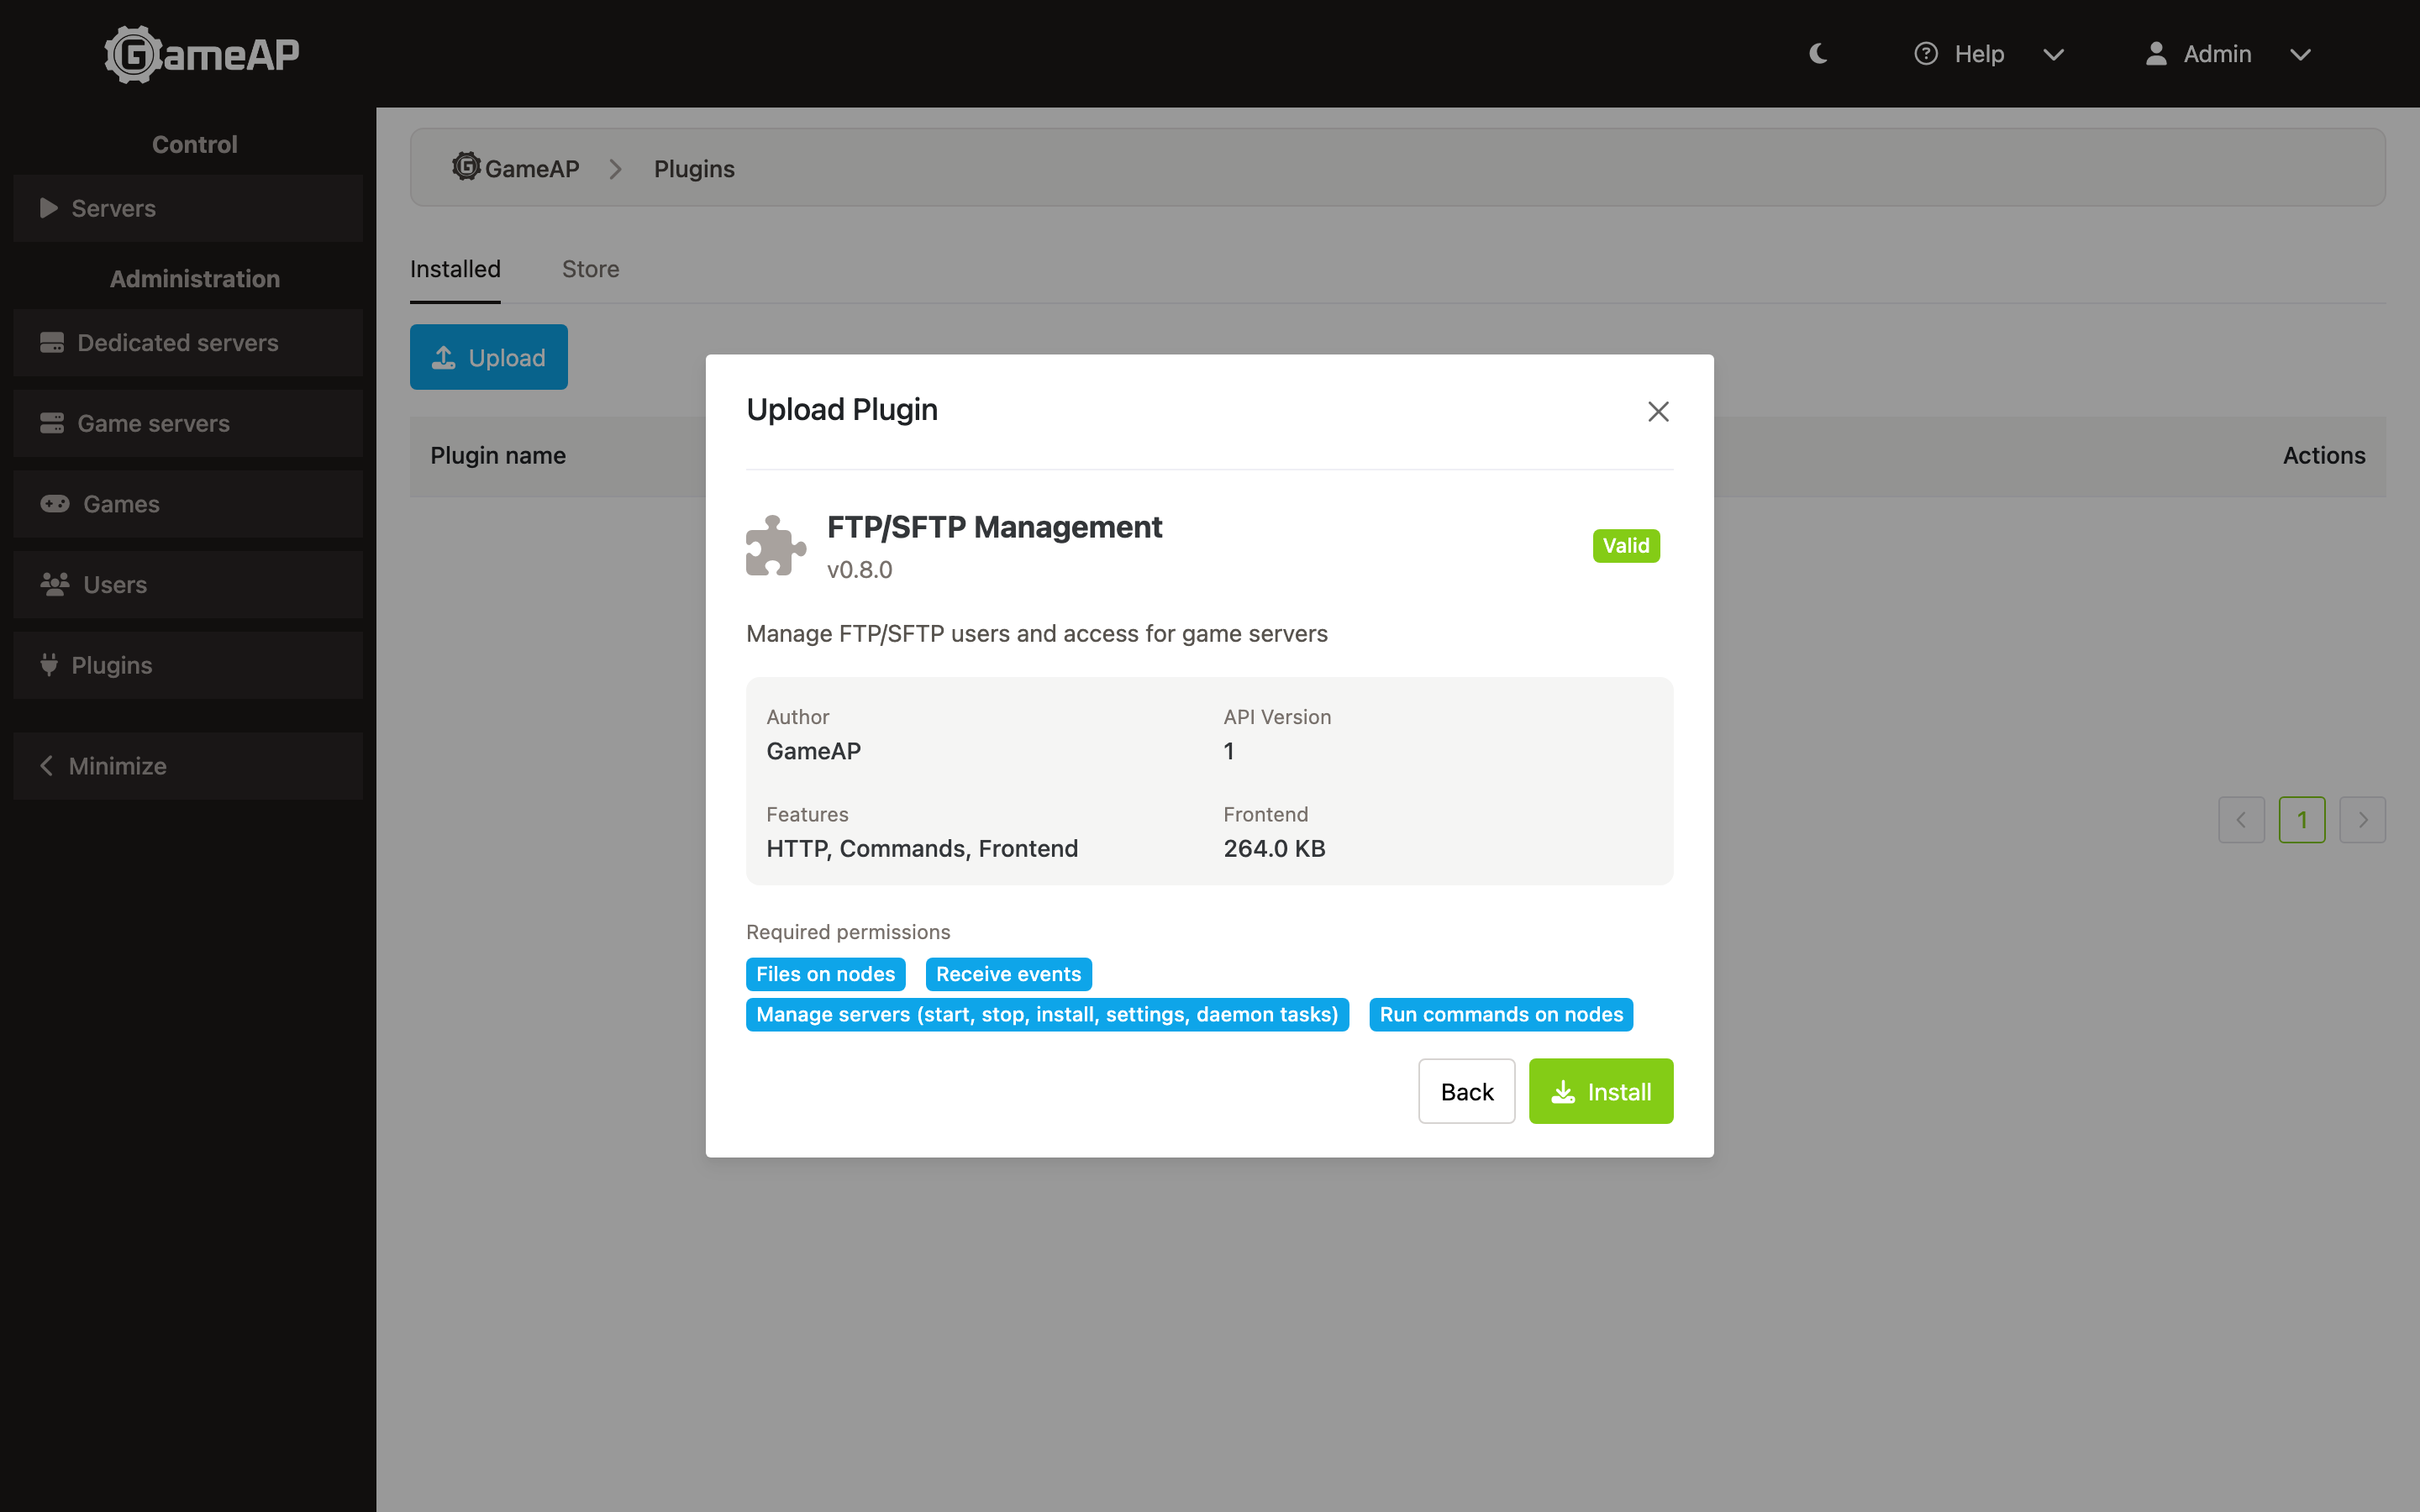Switch to the Store tab

tap(590, 269)
